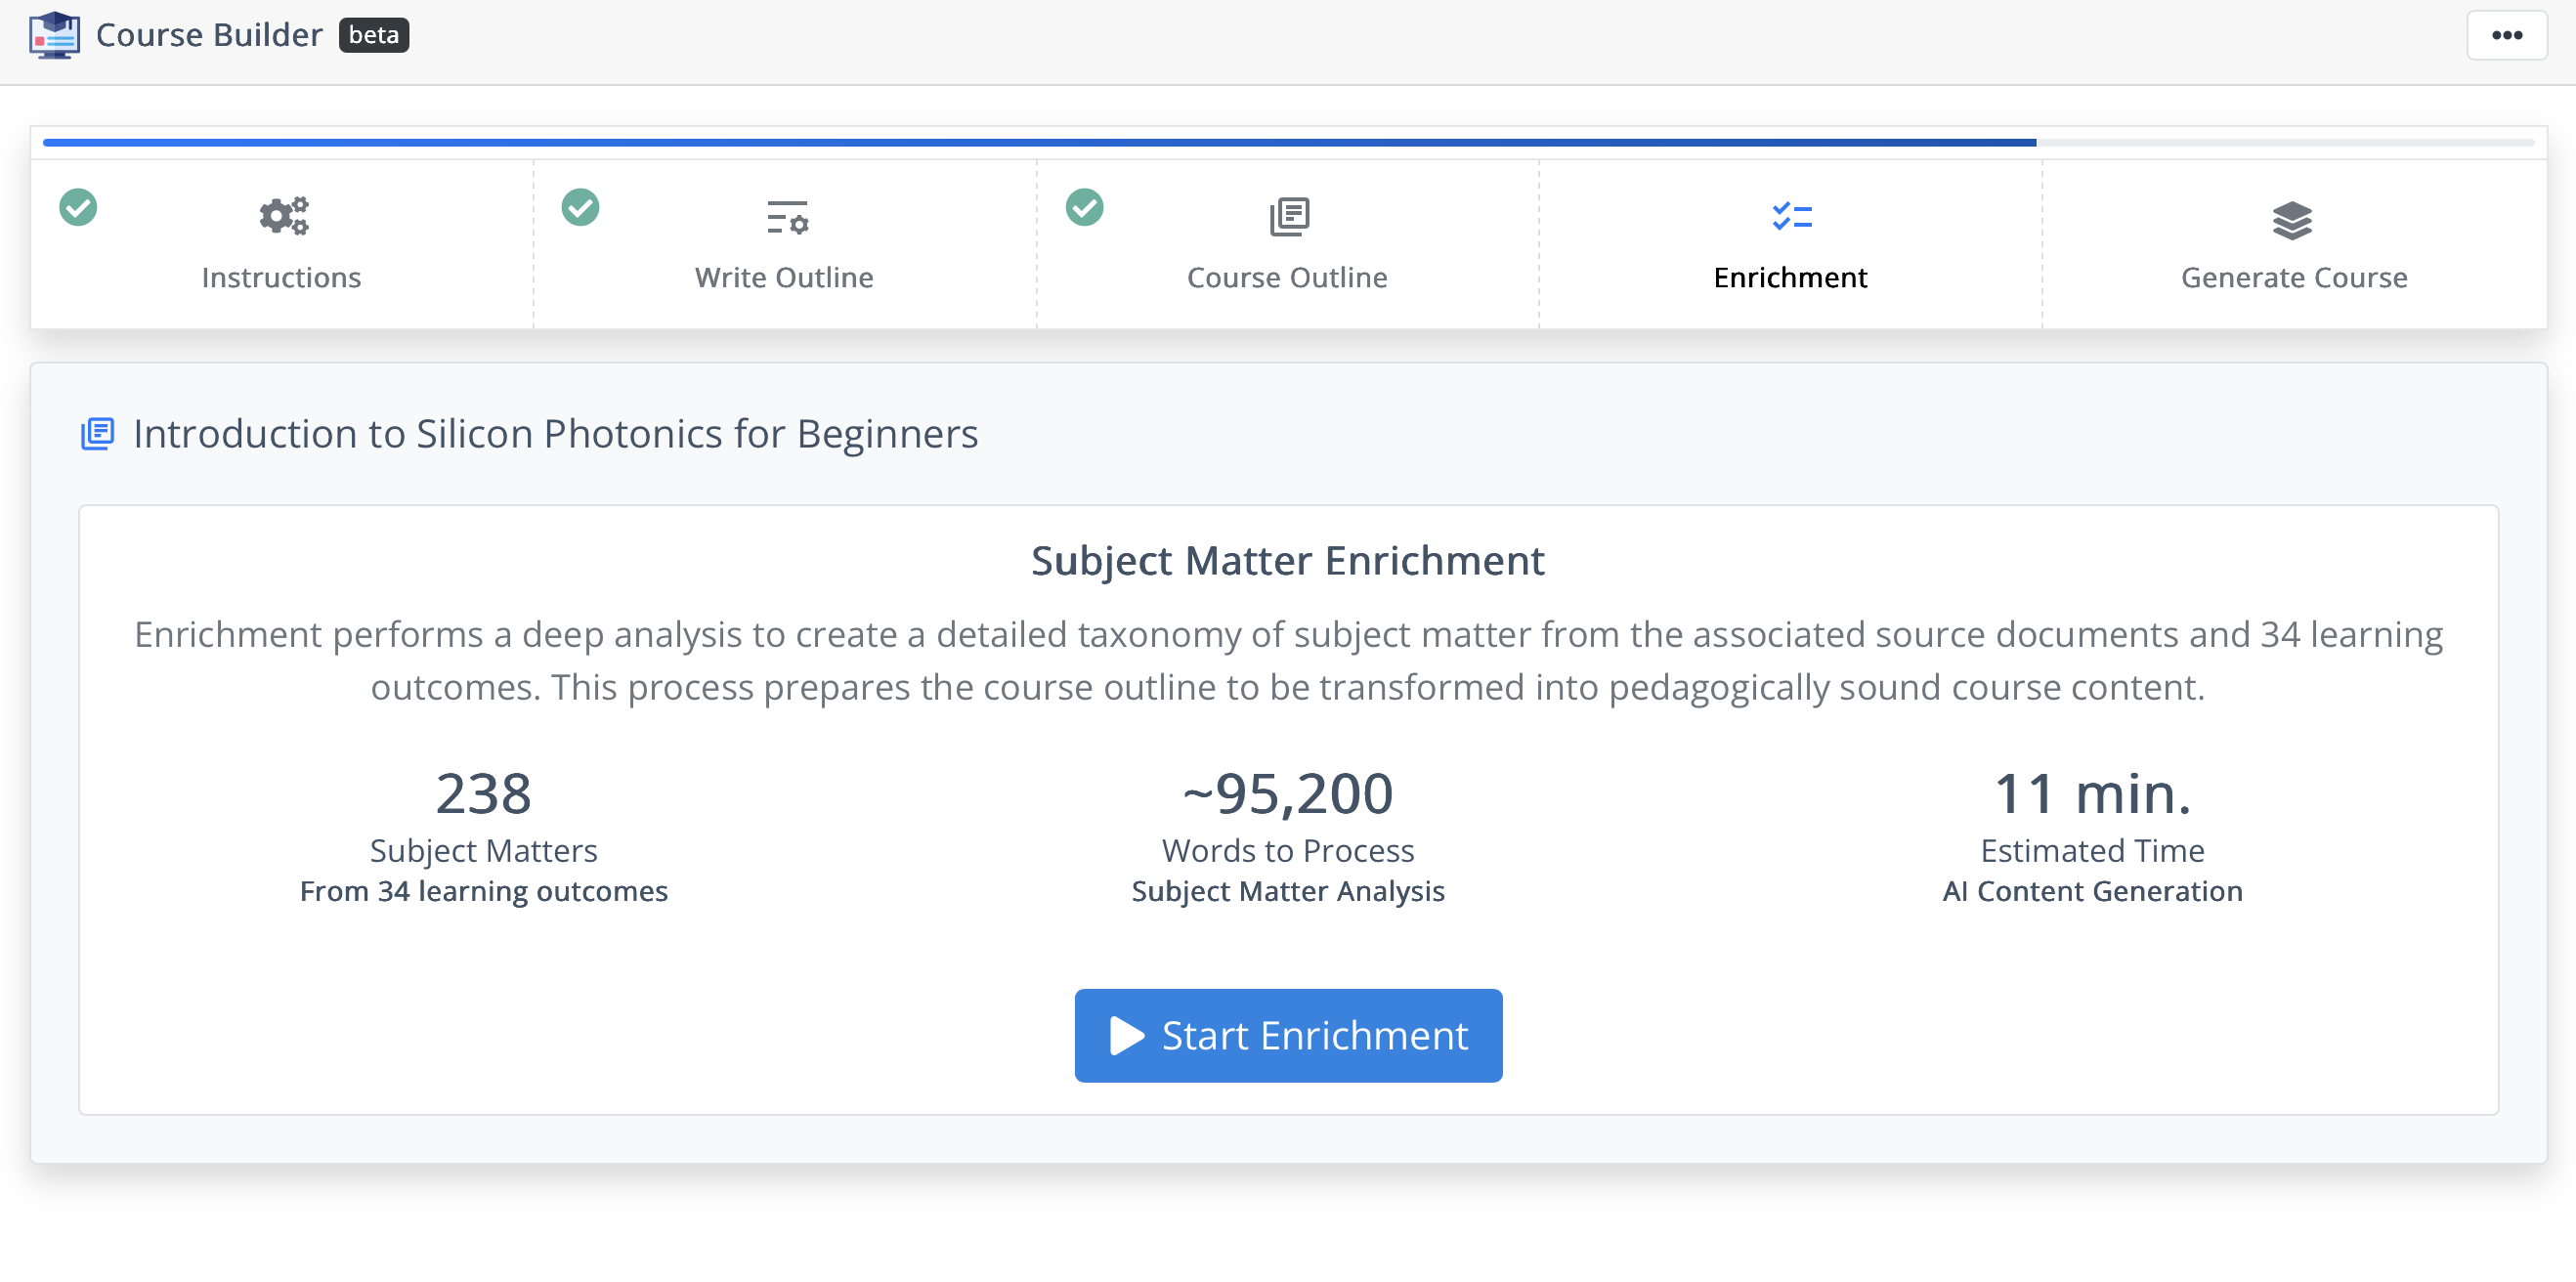Image resolution: width=2576 pixels, height=1282 pixels.
Task: Switch to the Write Outline step
Action: pyautogui.click(x=784, y=276)
